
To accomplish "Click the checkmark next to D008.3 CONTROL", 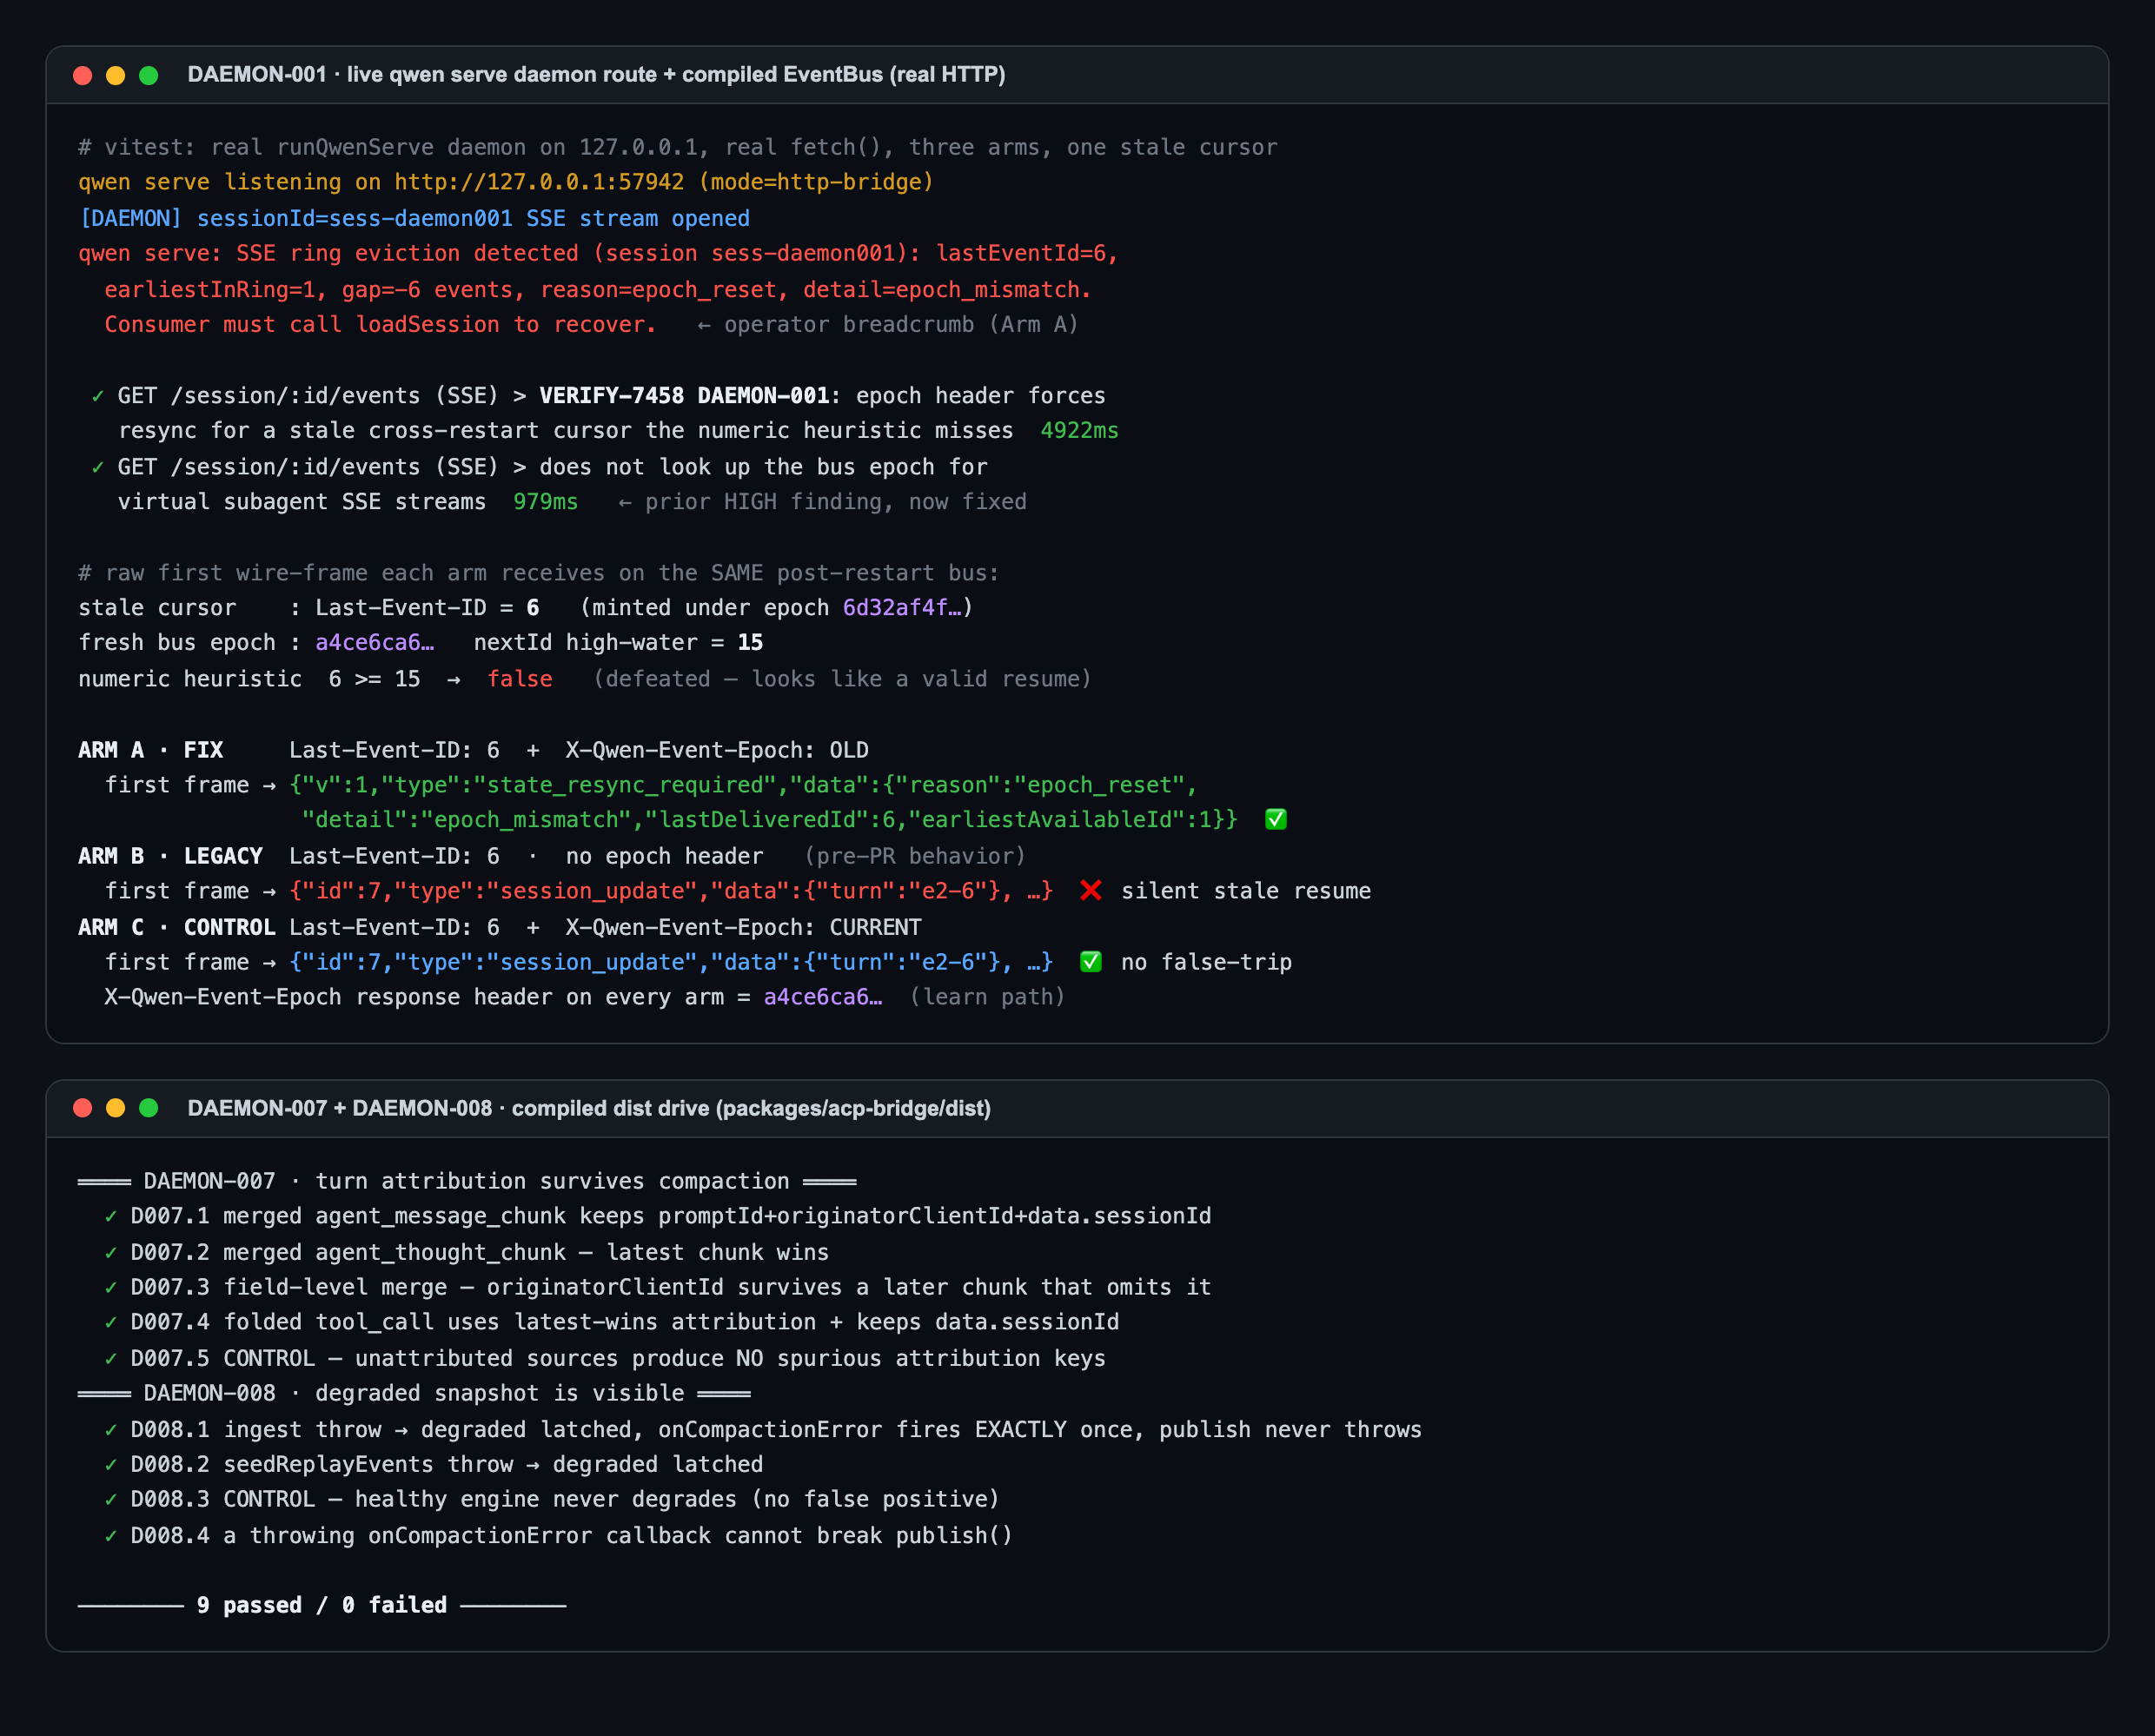I will point(111,1500).
